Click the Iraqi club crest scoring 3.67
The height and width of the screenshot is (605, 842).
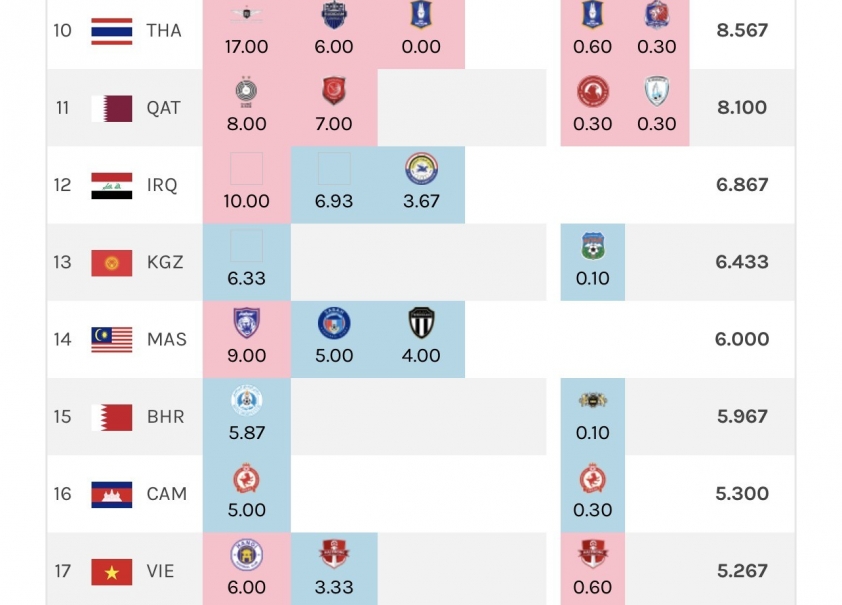[x=421, y=169]
